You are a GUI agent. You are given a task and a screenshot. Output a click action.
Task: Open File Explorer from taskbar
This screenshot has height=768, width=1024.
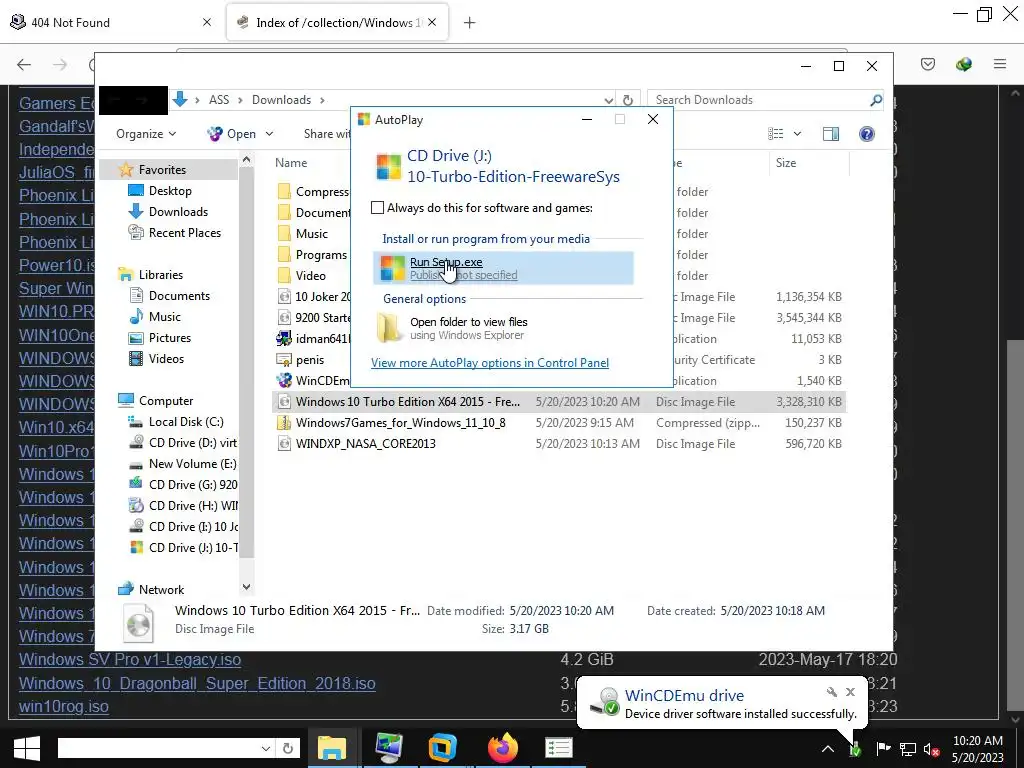pyautogui.click(x=332, y=748)
